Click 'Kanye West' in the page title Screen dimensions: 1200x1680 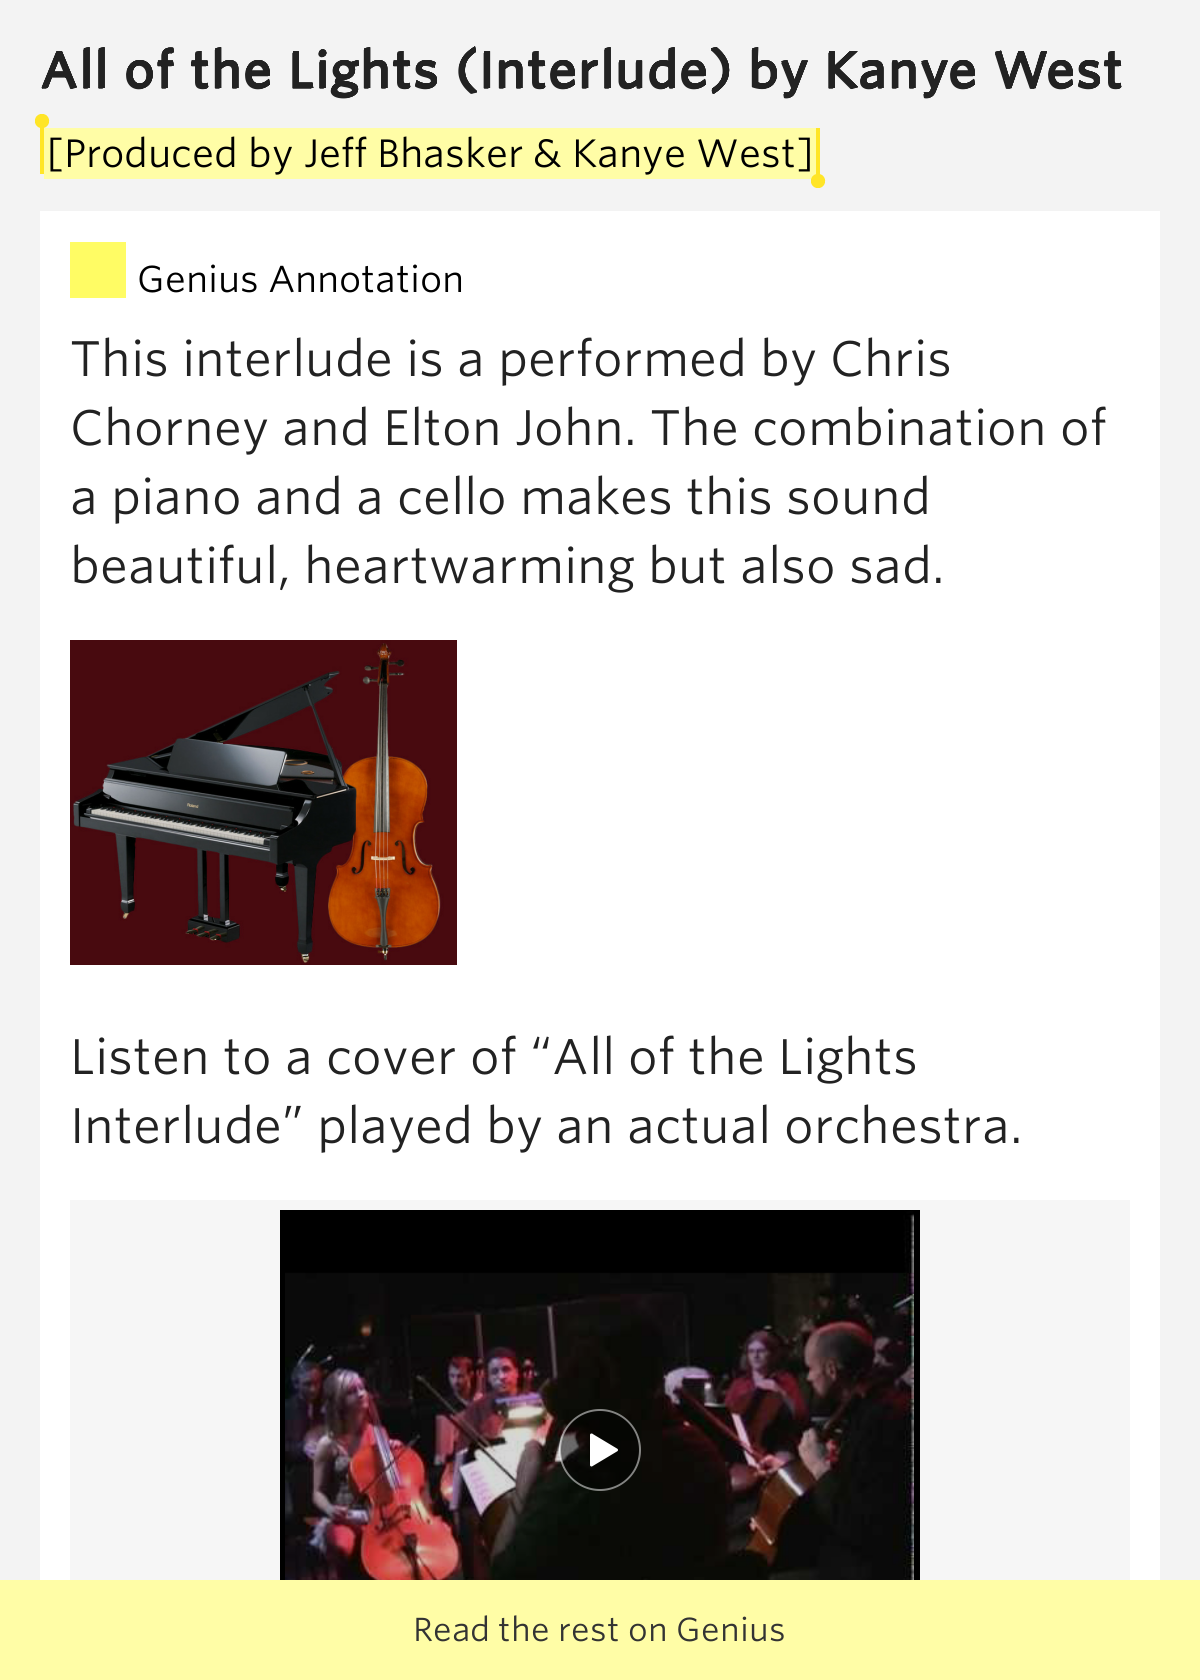click(972, 70)
